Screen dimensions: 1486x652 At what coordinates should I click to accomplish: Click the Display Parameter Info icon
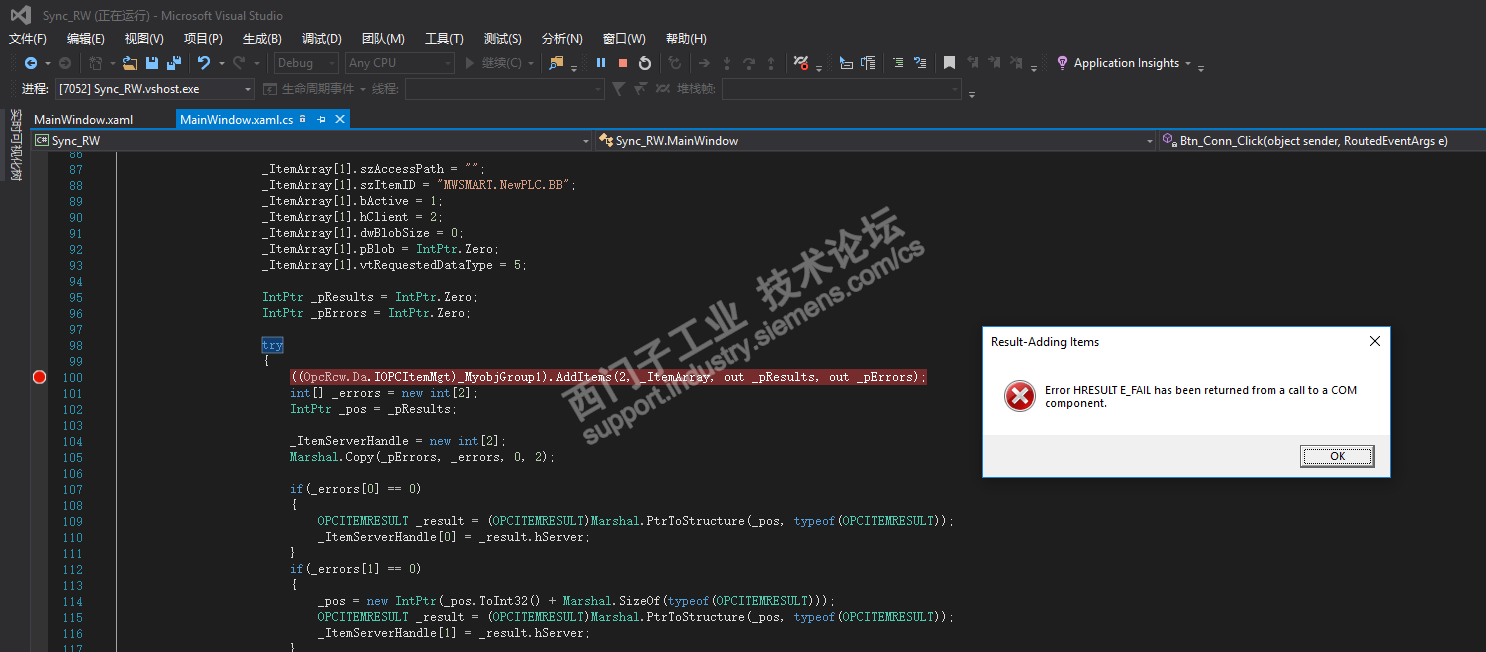pyautogui.click(x=868, y=63)
